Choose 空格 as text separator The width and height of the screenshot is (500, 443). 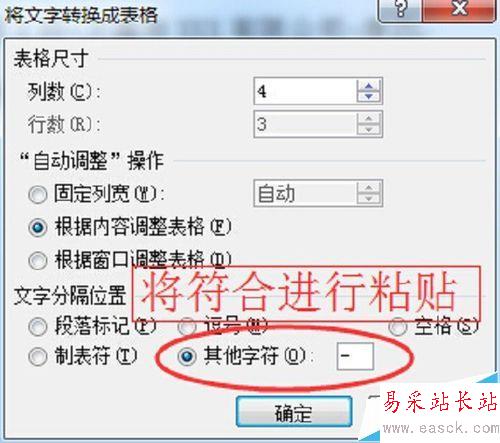[x=398, y=327]
